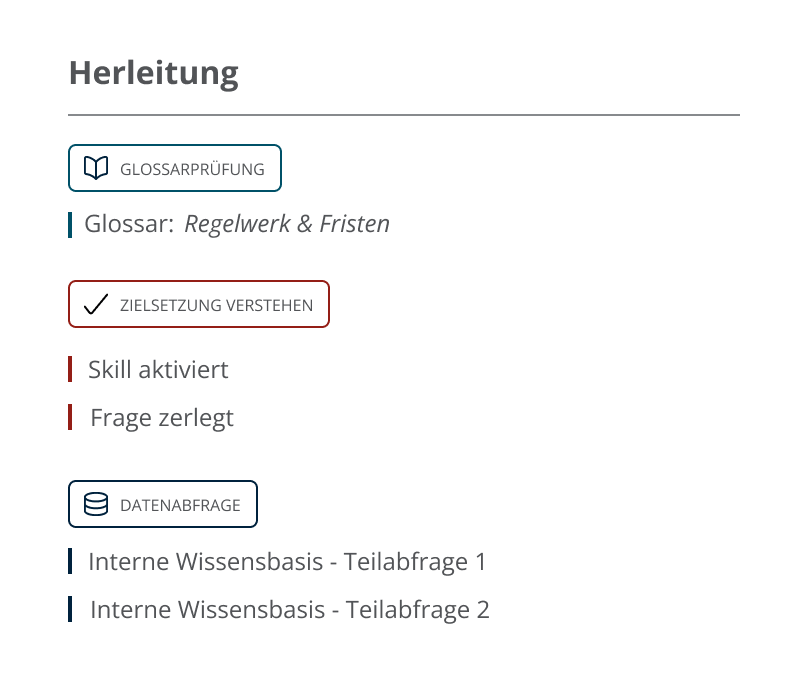Click the teal bar beside Glossar entry
The width and height of the screenshot is (808, 680).
coord(70,225)
